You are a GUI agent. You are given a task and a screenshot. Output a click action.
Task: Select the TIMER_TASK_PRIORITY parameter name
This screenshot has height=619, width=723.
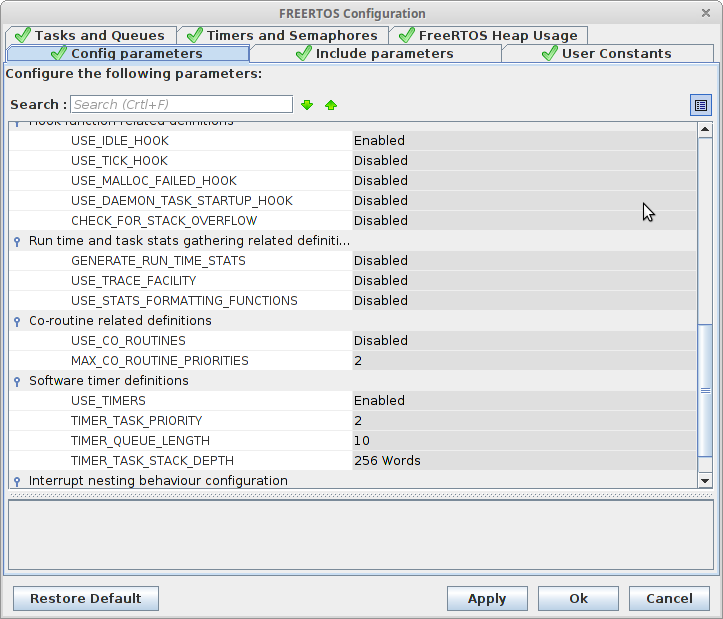(x=136, y=421)
